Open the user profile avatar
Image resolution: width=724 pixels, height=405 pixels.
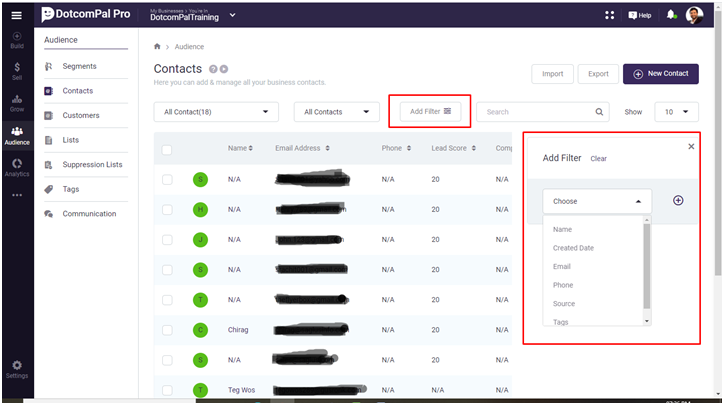click(x=694, y=15)
